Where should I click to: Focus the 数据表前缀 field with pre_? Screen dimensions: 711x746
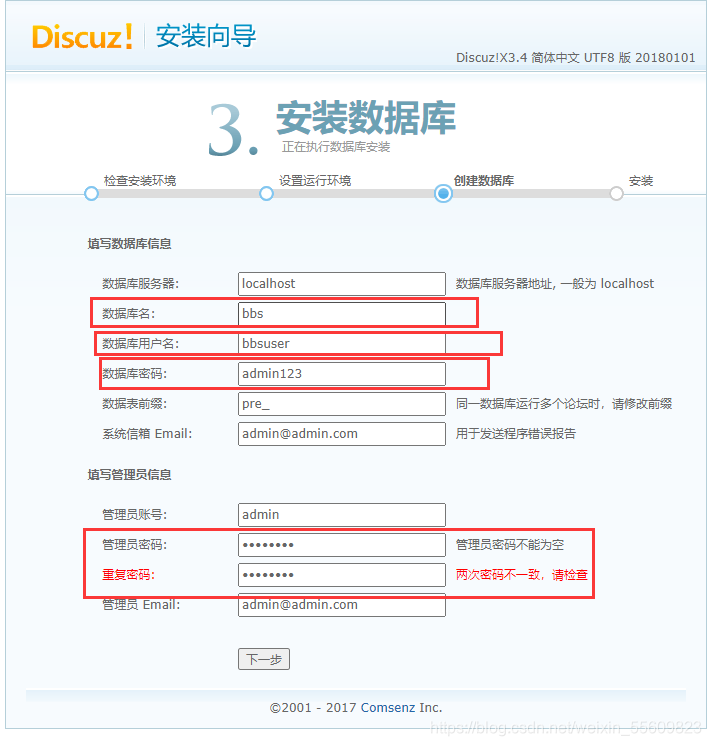[x=342, y=403]
